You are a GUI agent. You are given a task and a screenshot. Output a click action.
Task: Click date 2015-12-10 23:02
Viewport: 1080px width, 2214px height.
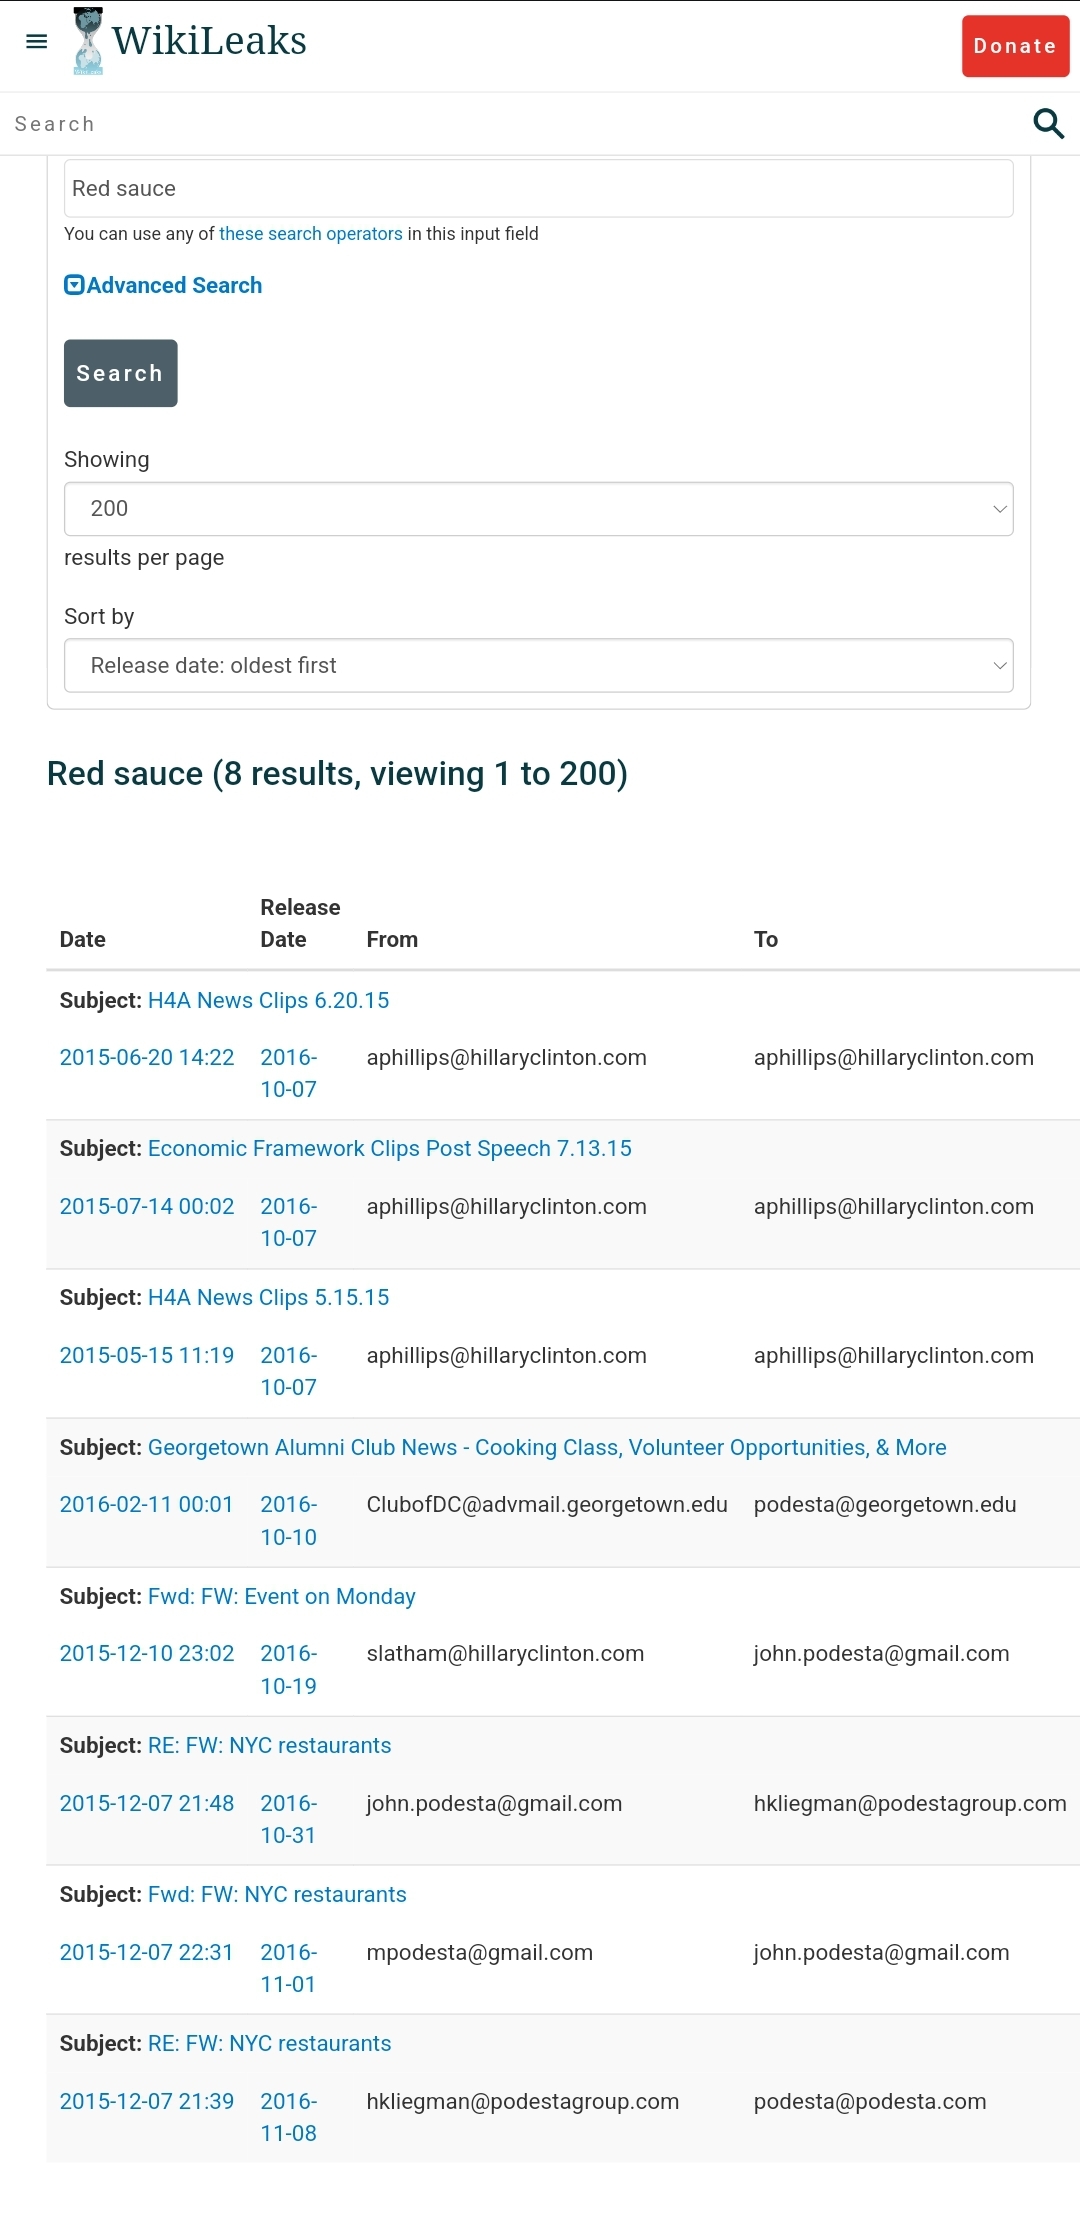[x=147, y=1654]
